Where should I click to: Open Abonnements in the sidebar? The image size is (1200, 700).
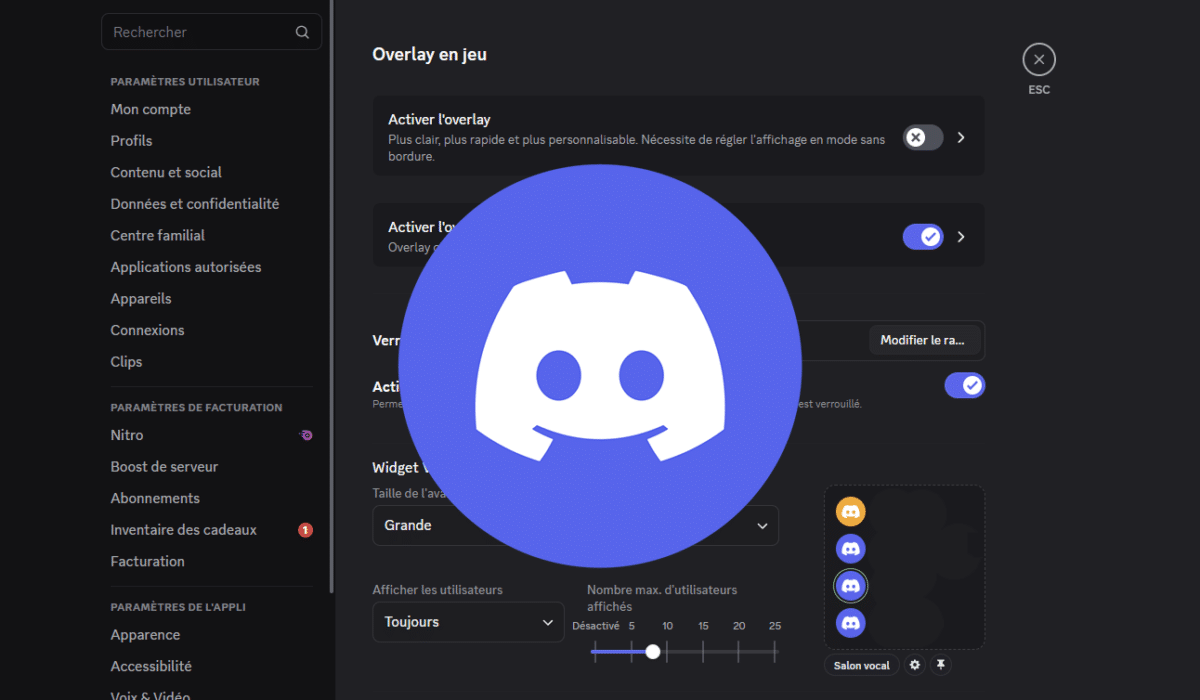click(x=155, y=498)
